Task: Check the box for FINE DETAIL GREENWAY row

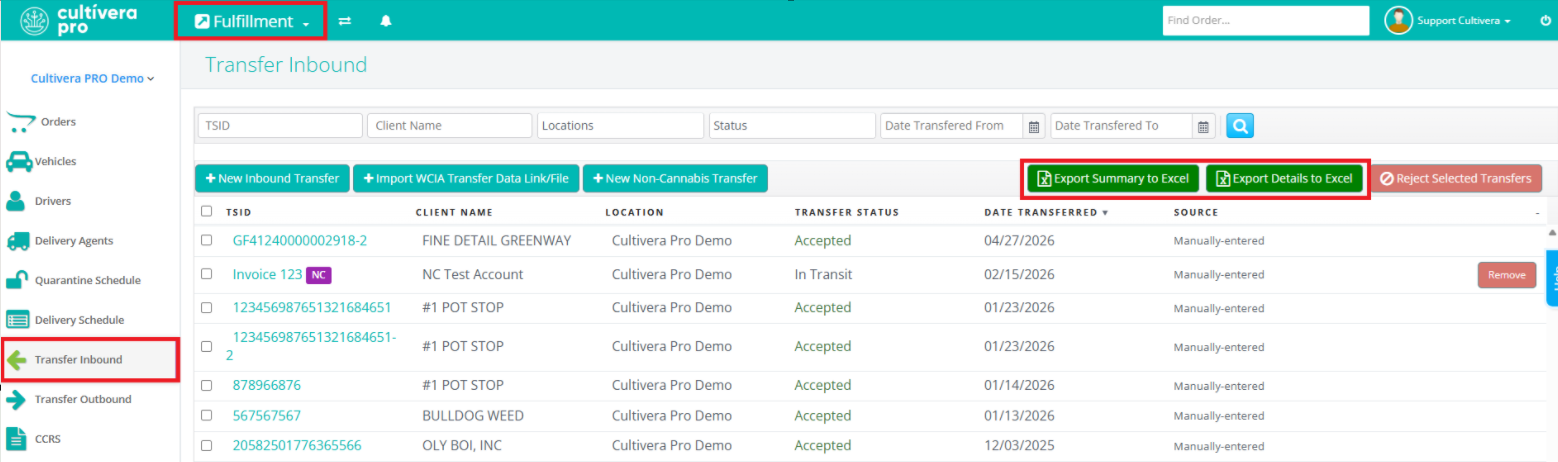Action: point(206,240)
